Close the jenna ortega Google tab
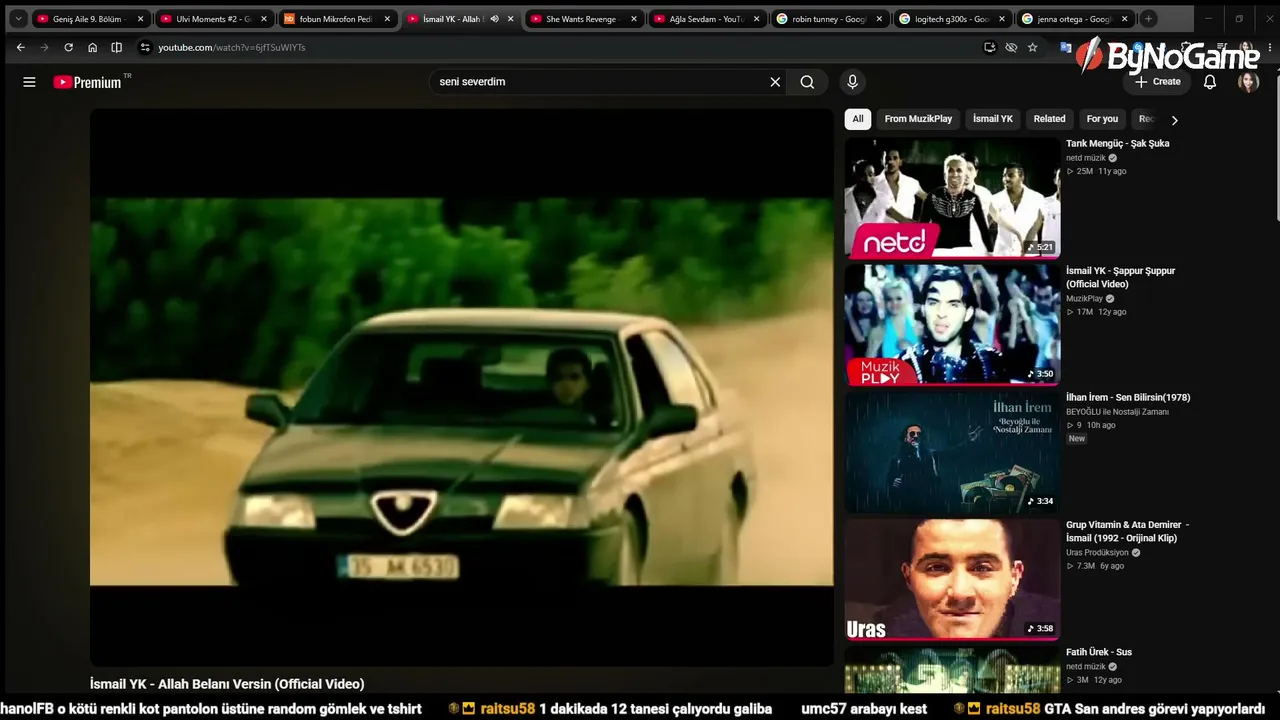The height and width of the screenshot is (720, 1280). coord(1125,19)
